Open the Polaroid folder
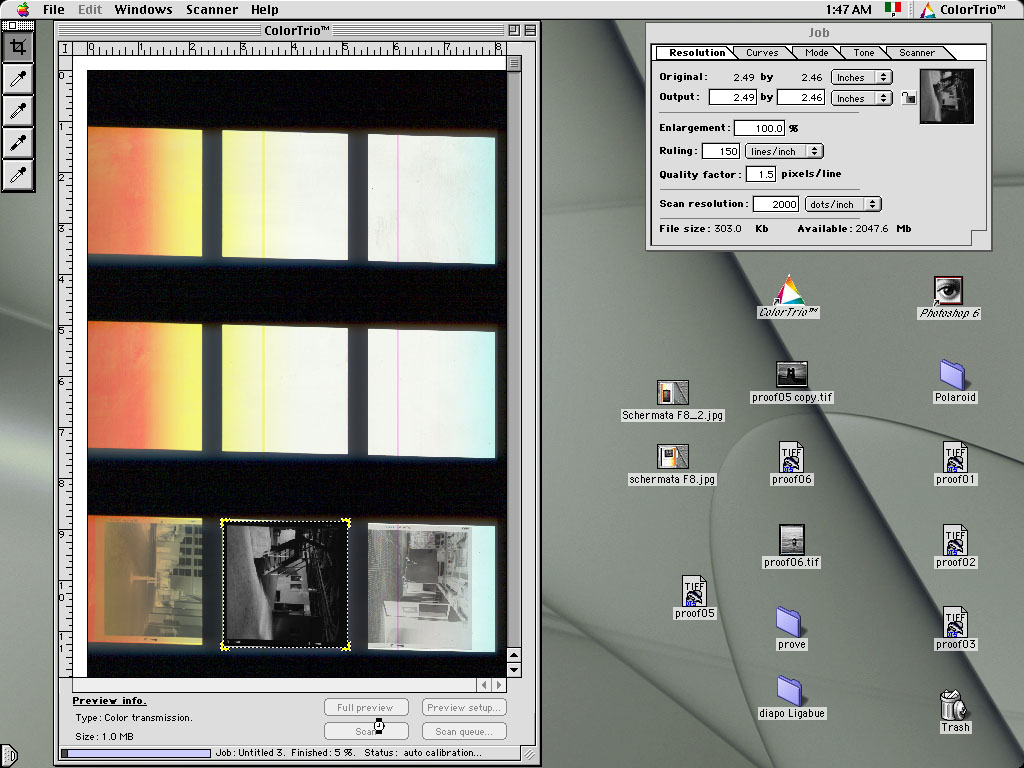The width and height of the screenshot is (1024, 768). 954,375
